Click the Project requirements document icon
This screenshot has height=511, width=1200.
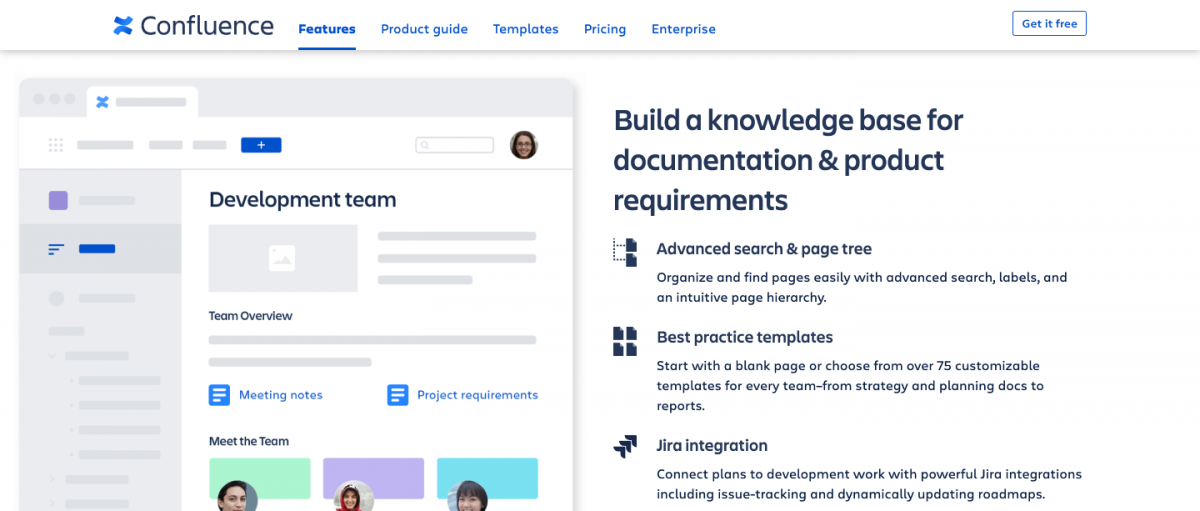(x=398, y=395)
